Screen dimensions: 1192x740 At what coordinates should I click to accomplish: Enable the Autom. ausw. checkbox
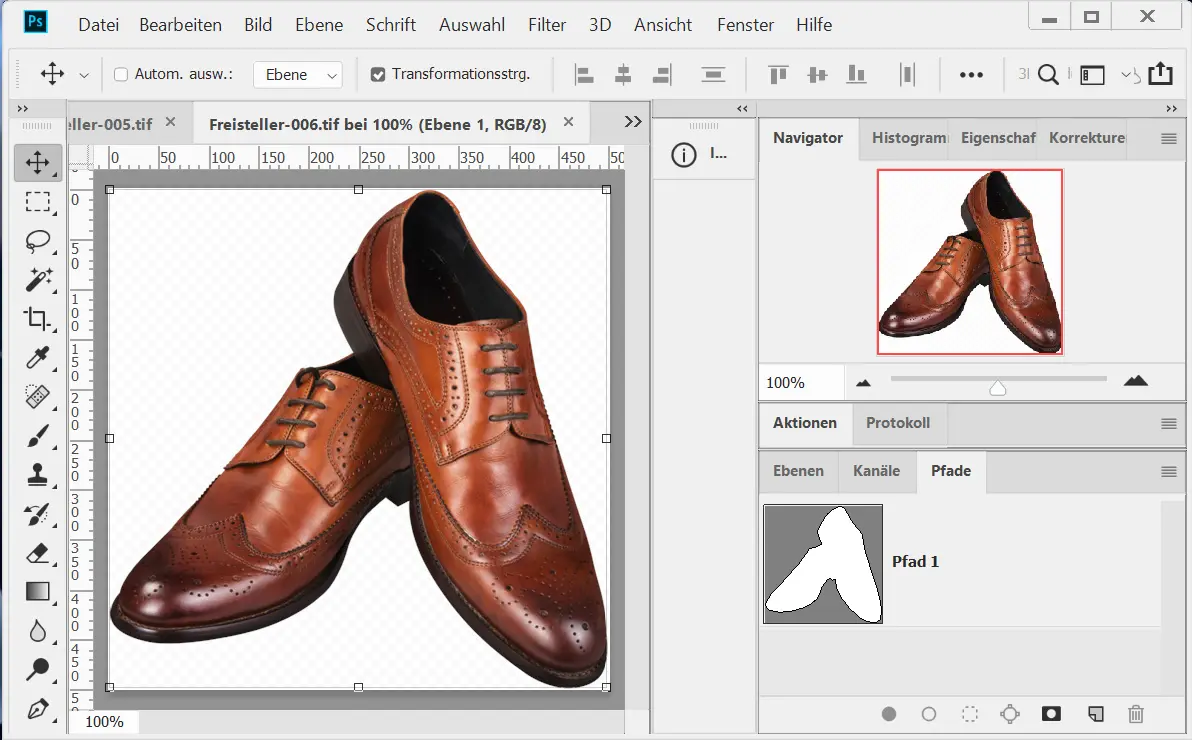click(121, 74)
